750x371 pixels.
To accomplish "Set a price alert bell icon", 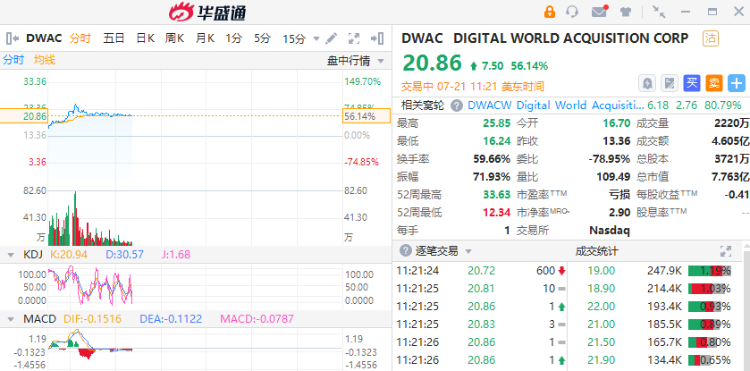I will (647, 83).
